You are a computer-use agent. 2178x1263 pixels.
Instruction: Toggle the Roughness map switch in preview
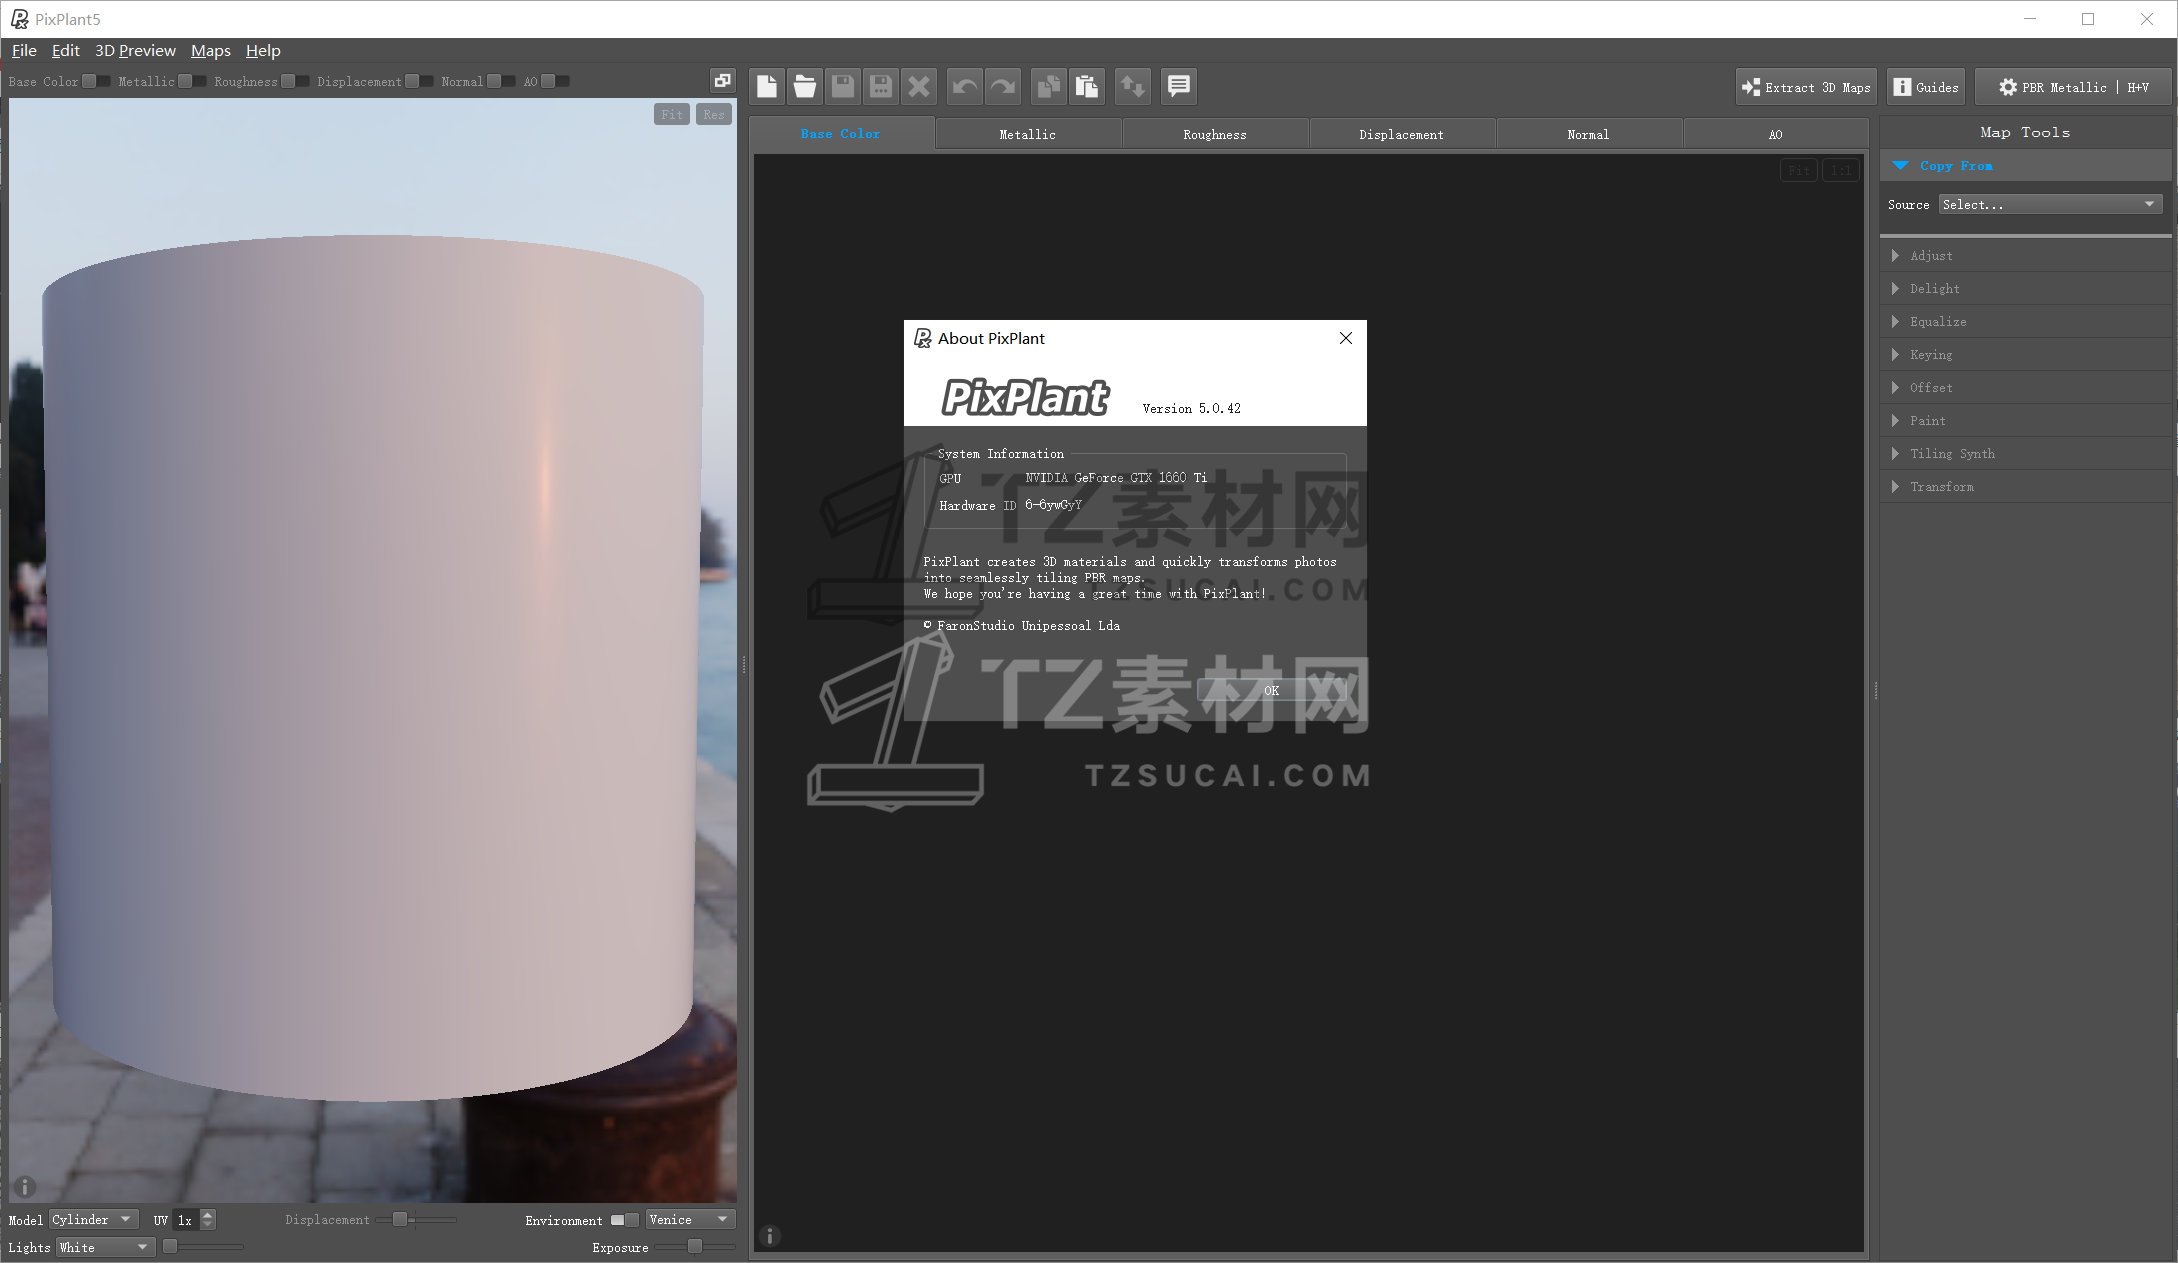click(295, 81)
